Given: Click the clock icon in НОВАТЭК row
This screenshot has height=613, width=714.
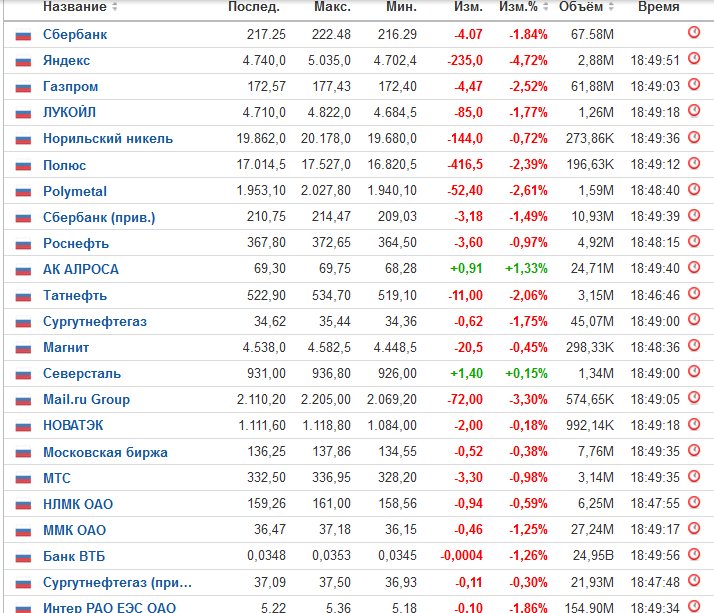Looking at the screenshot, I should (694, 424).
